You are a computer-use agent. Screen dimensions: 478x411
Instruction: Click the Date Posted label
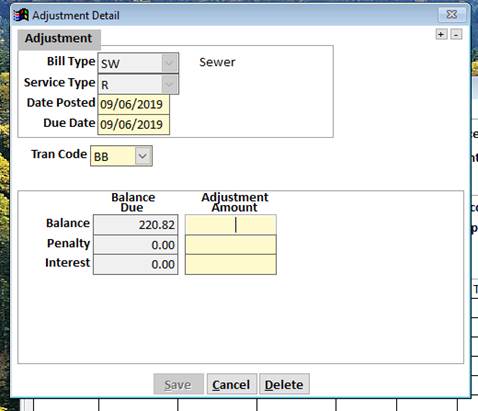point(61,103)
